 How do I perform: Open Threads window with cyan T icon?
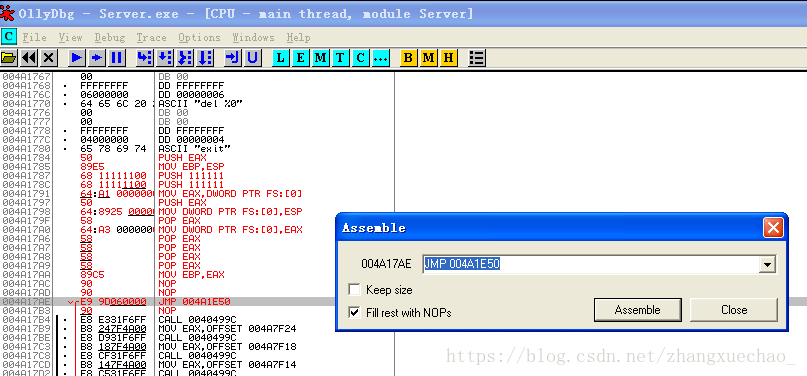coord(340,58)
